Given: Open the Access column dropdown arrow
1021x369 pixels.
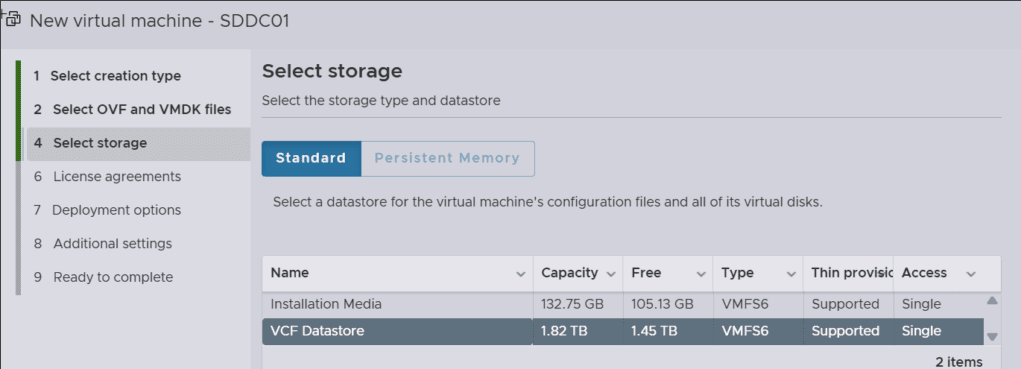Looking at the screenshot, I should pos(971,274).
